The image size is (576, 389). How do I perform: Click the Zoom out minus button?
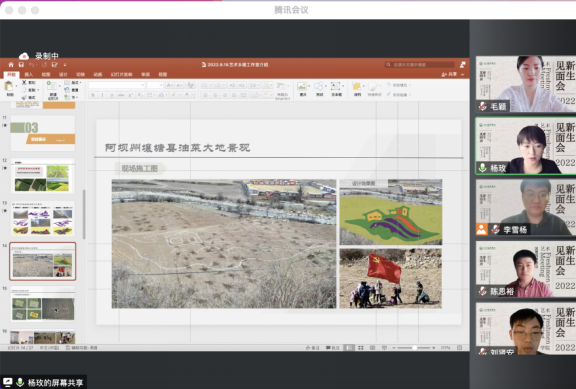click(393, 347)
